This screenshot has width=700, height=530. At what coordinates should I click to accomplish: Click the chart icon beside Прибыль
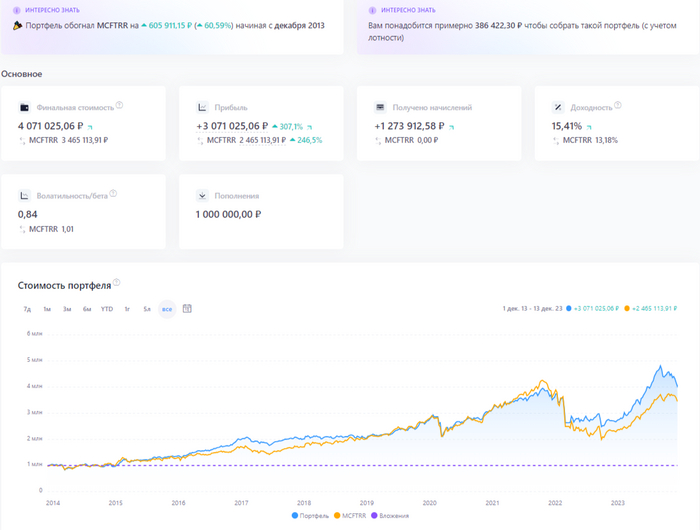203,107
